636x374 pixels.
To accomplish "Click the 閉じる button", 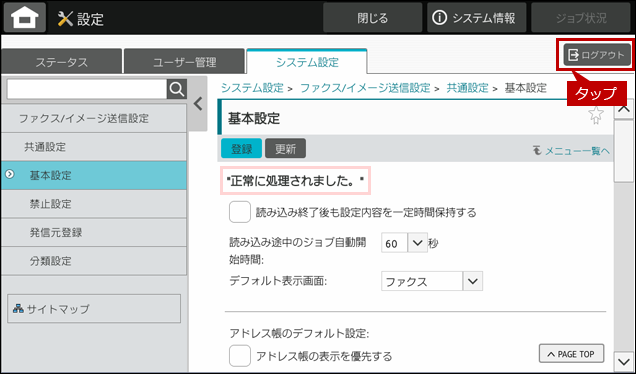I will coord(372,17).
